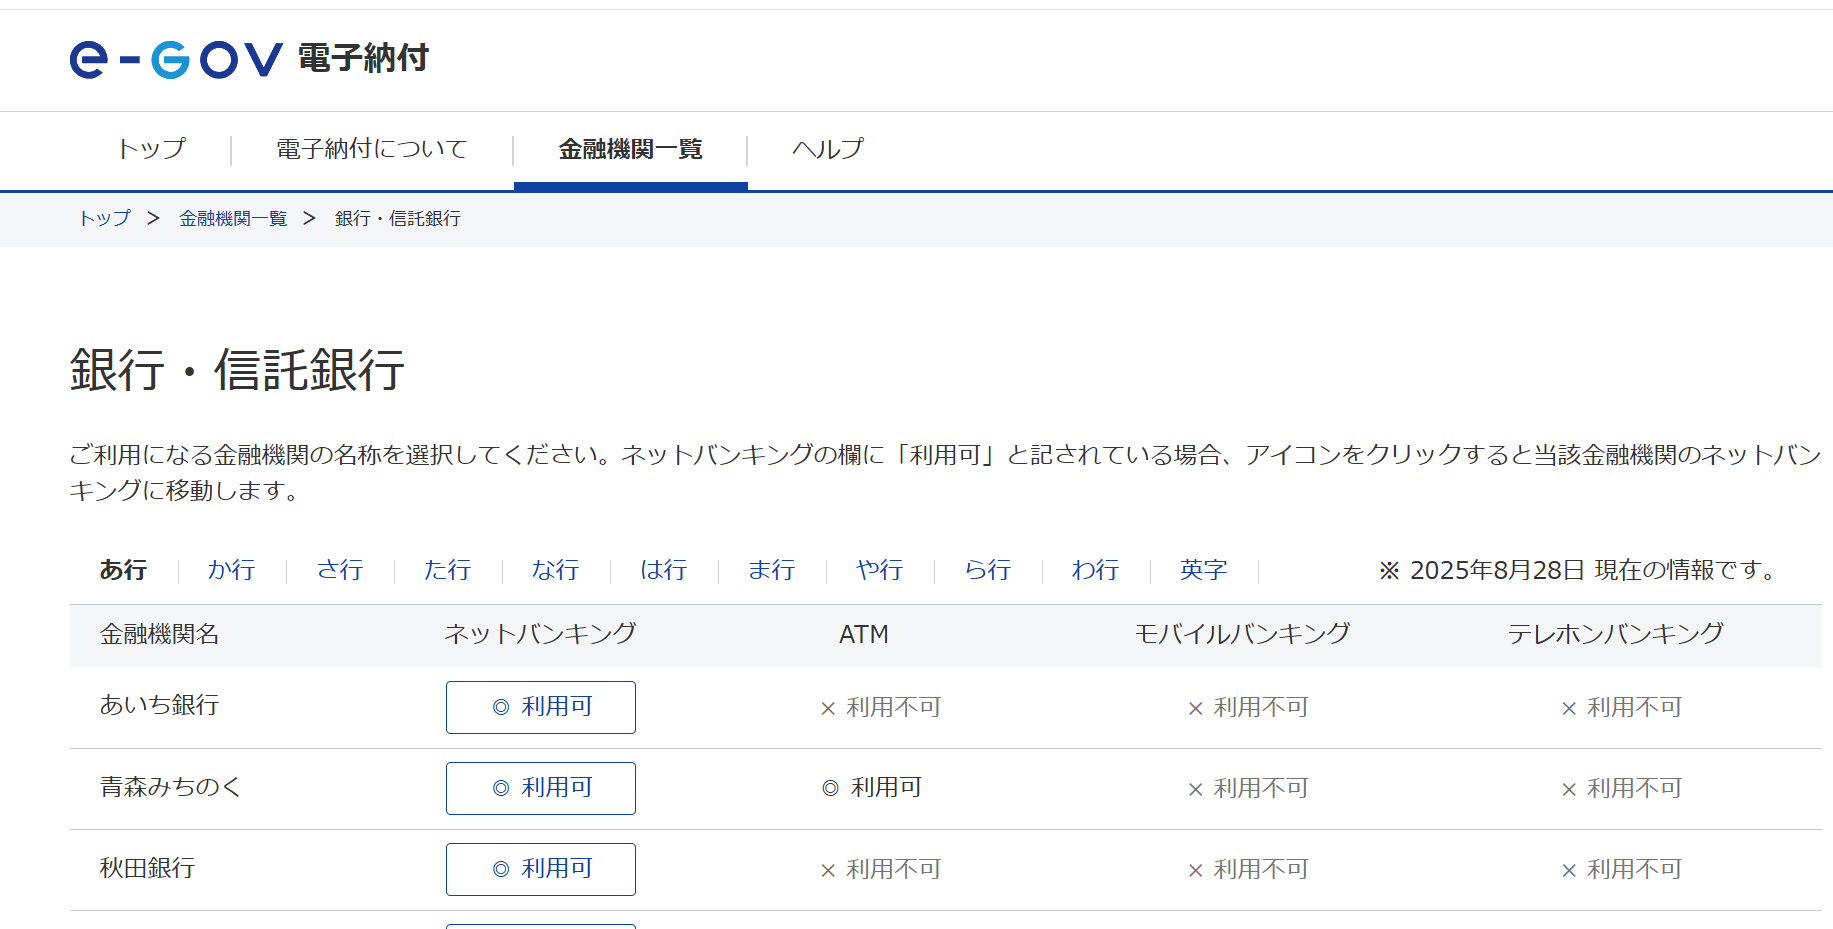Click あいち銀行 telephone banking 利用不可 cell
The width and height of the screenshot is (1833, 929).
tap(1622, 708)
